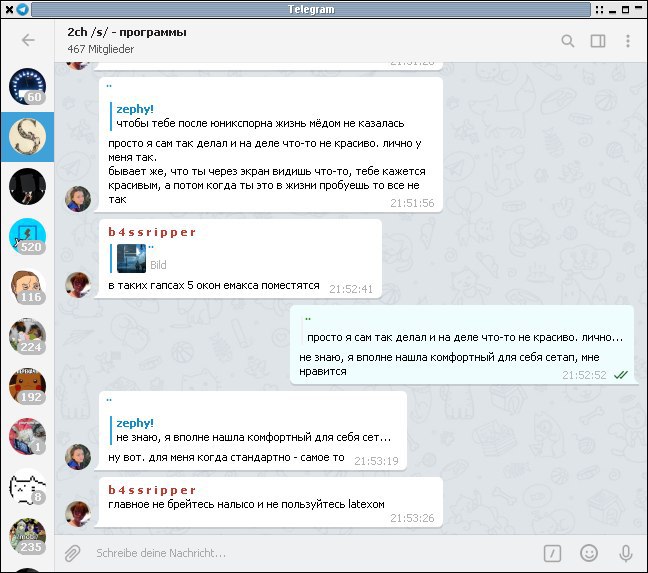View the 467 Mitglieder member list
The width and height of the screenshot is (648, 573).
click(x=101, y=49)
